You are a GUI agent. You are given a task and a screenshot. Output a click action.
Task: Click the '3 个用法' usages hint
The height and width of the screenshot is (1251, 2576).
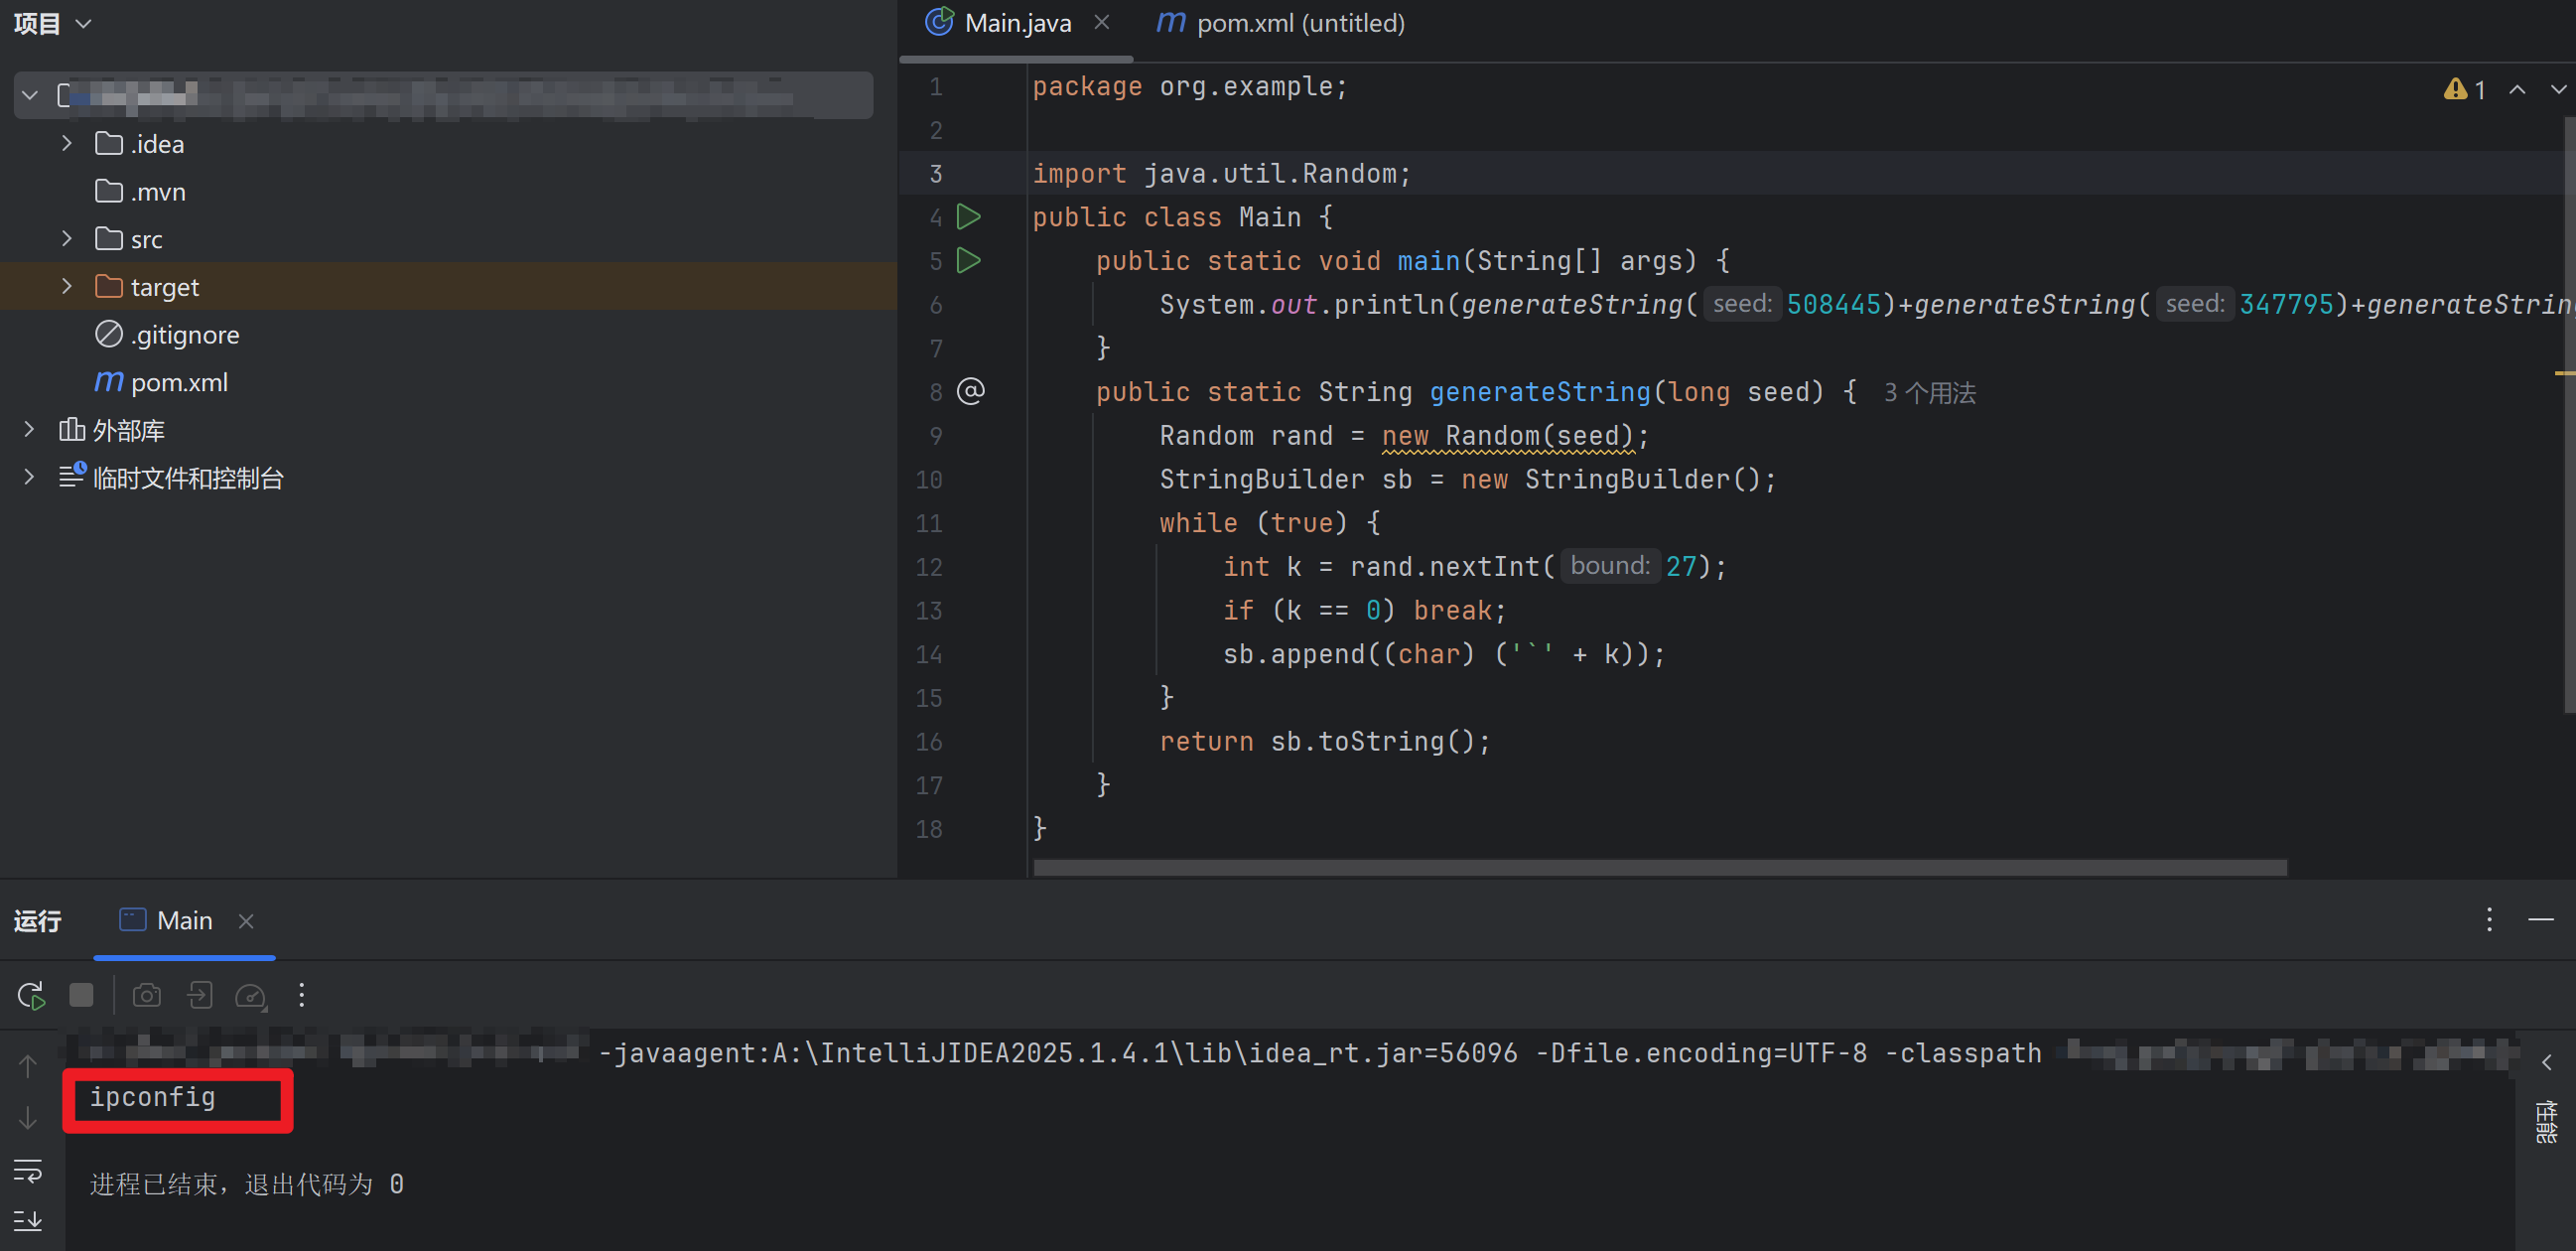[x=1929, y=393]
